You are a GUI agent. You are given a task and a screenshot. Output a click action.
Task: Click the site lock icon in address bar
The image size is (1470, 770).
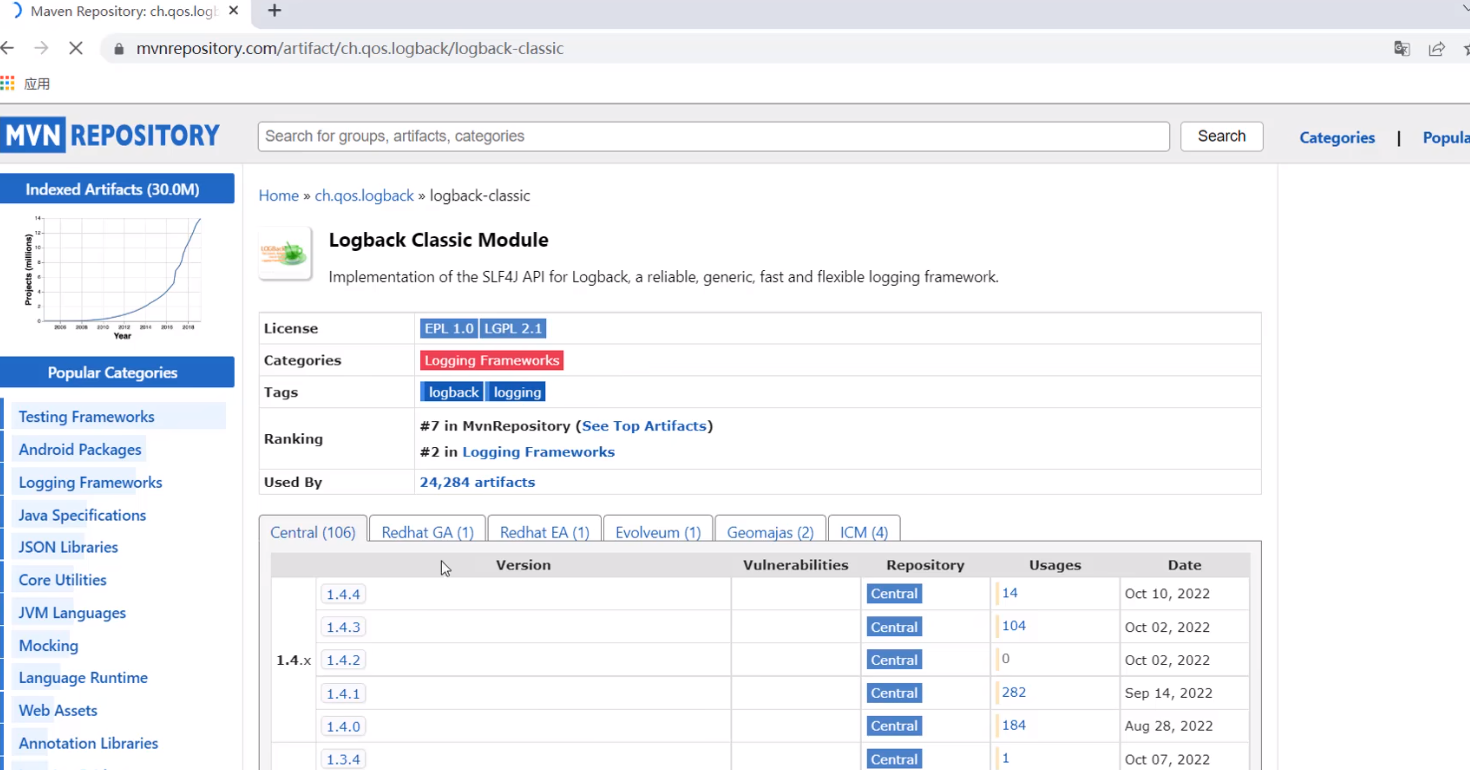coord(119,48)
